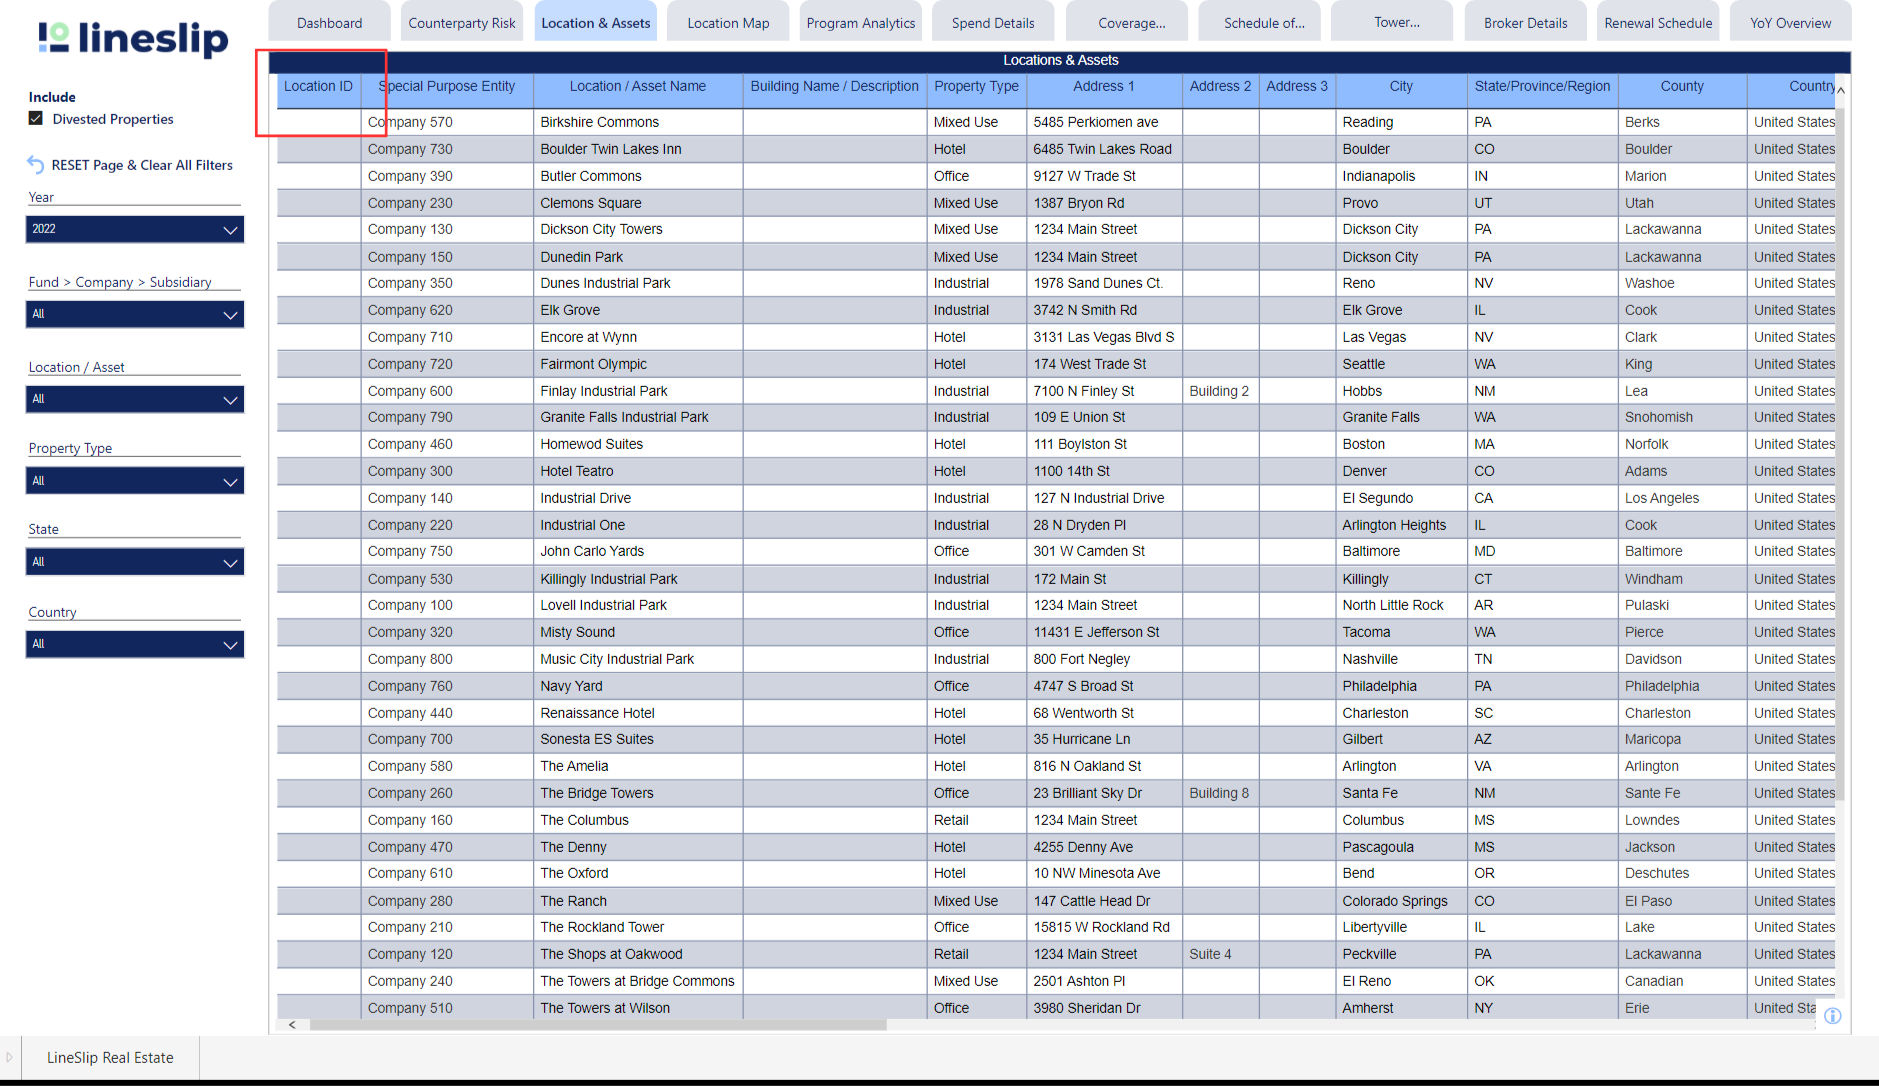Click the horizontal scrollbar's left arrow
Image resolution: width=1879 pixels, height=1086 pixels.
(292, 1024)
